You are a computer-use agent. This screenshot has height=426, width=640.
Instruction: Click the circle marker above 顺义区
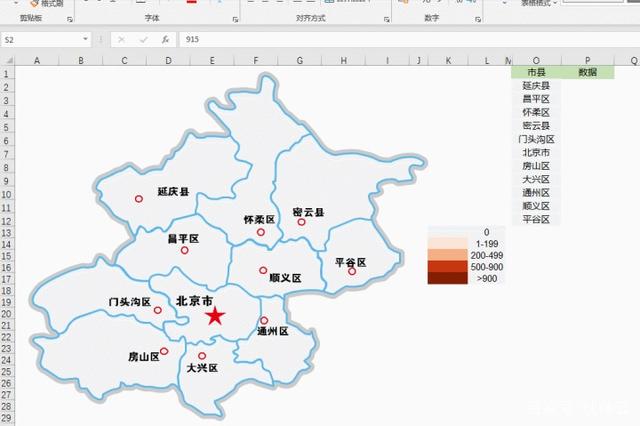click(x=263, y=270)
